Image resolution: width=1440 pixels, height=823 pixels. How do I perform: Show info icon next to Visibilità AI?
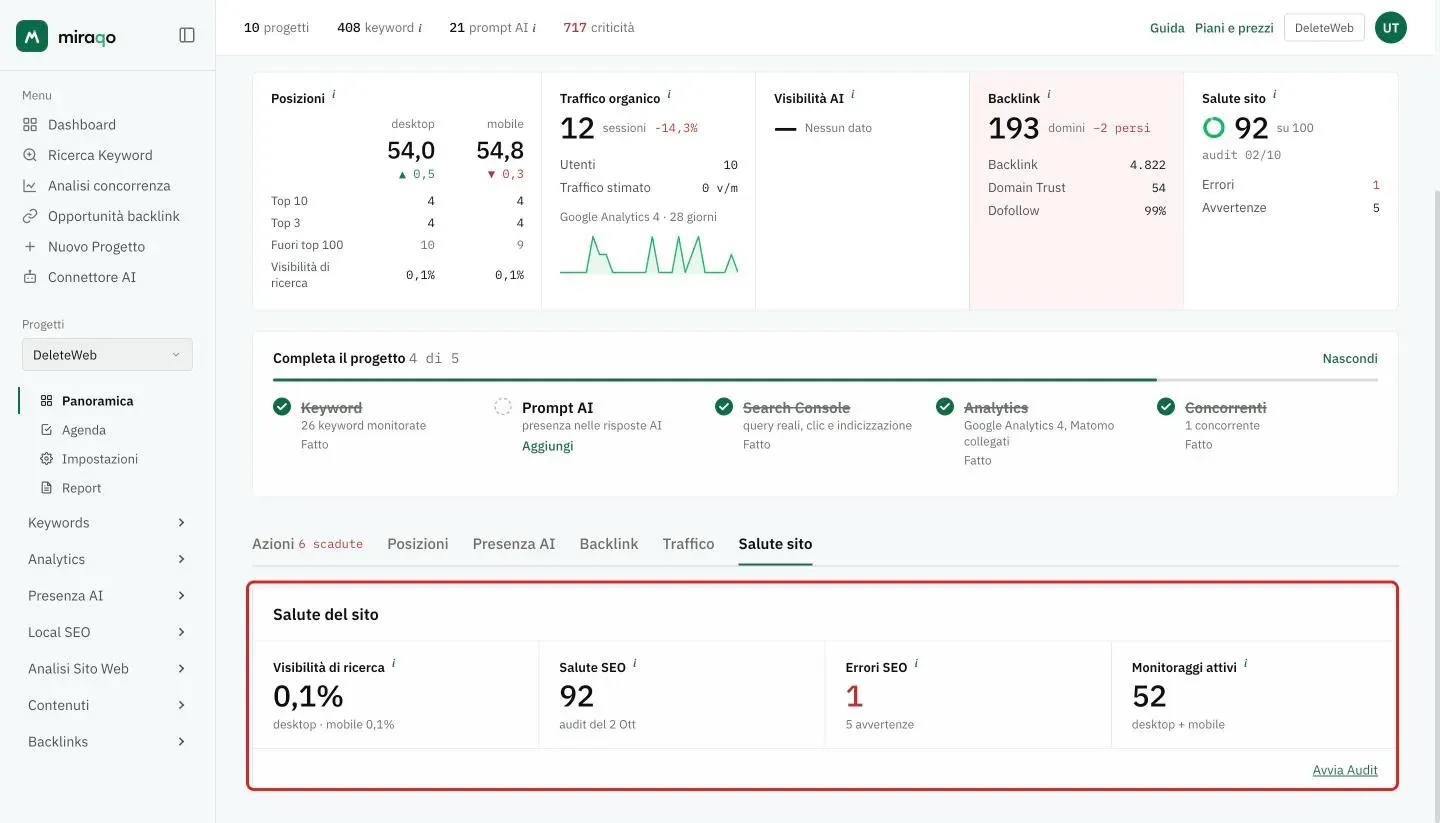[853, 95]
